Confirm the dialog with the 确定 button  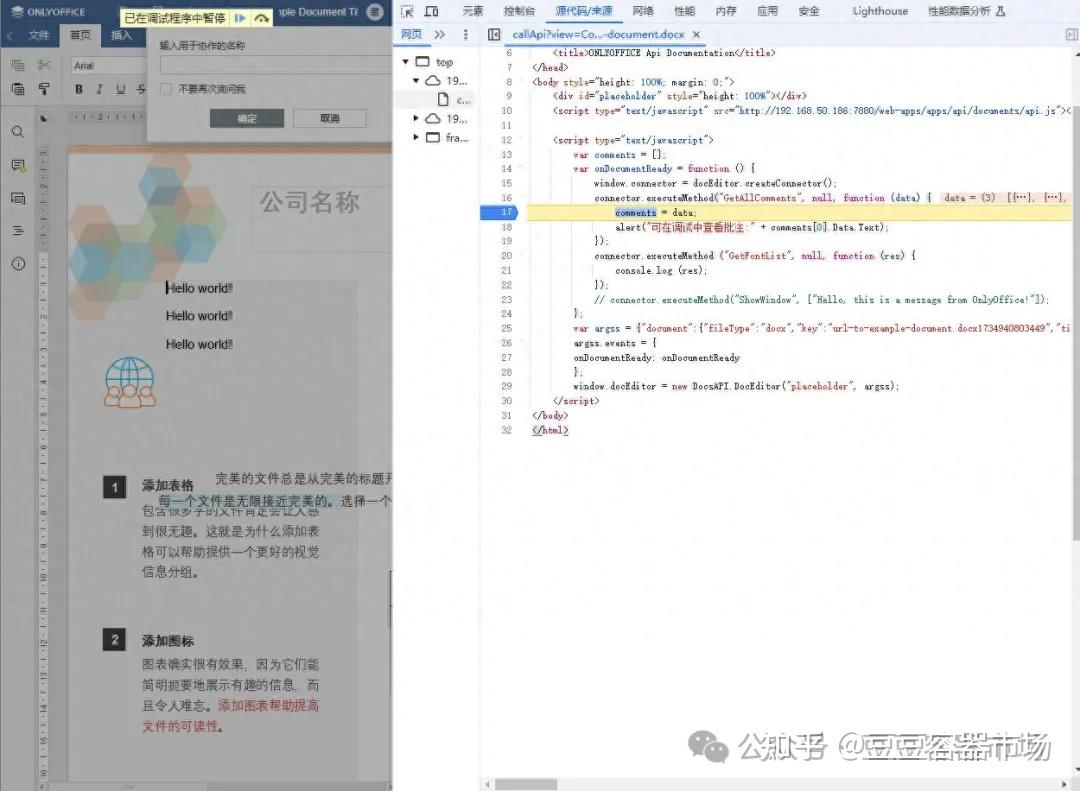[247, 119]
